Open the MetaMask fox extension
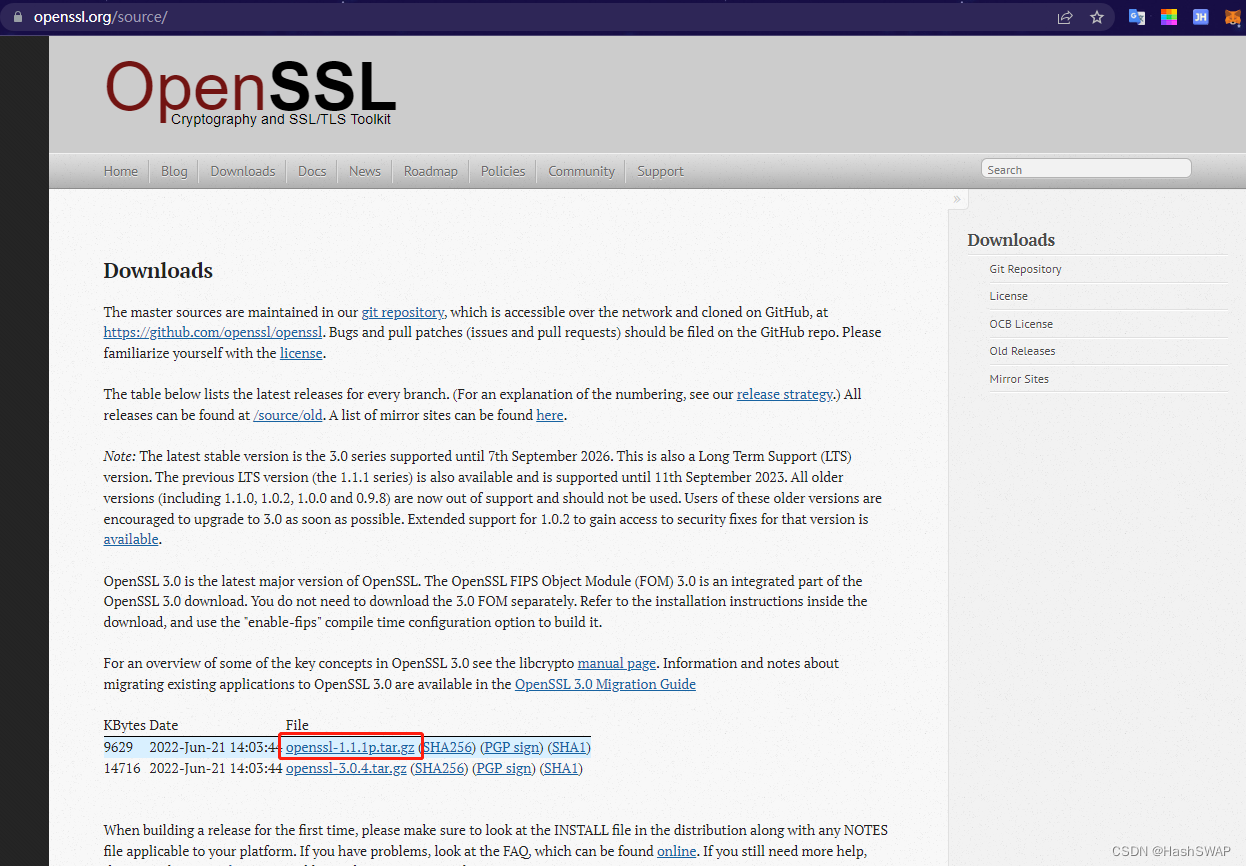Screen dimensions: 1246x866 (x=1232, y=17)
